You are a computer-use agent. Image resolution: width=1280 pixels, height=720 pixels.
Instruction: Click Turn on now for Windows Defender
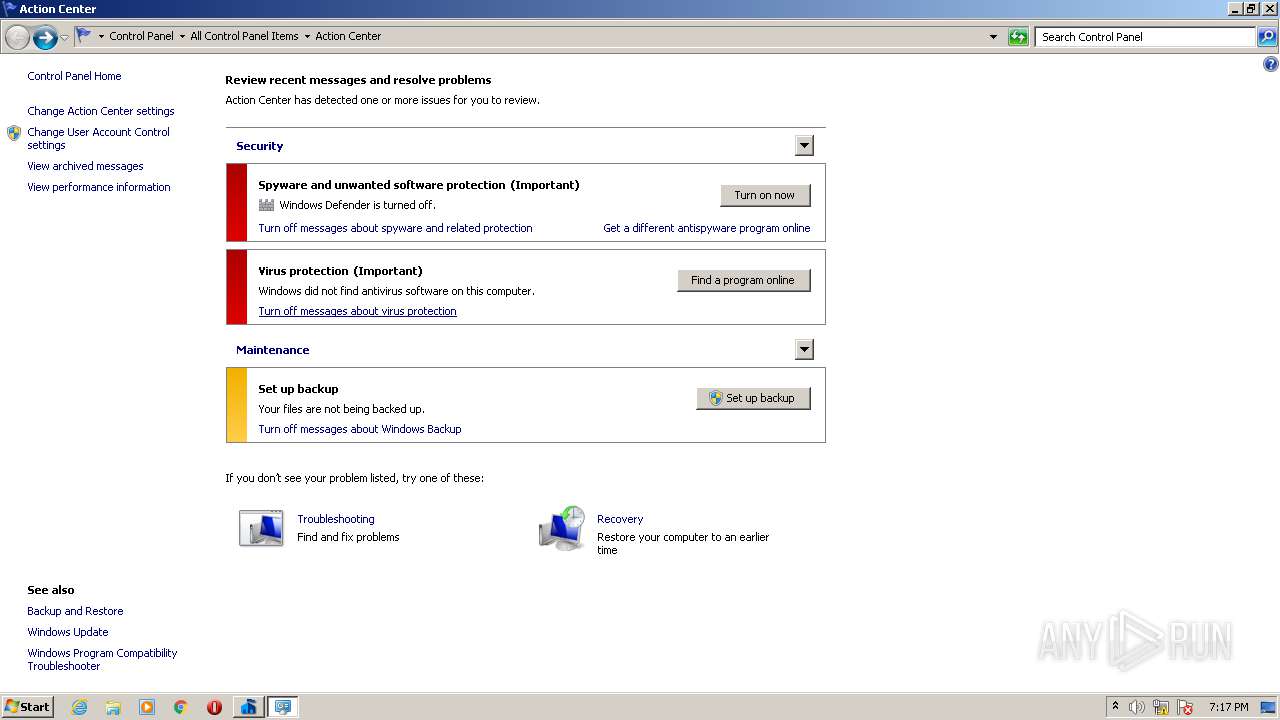coord(765,195)
